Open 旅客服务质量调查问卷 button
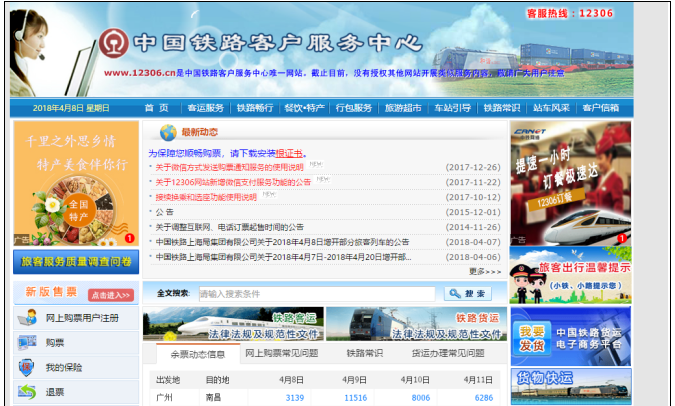Image resolution: width=675 pixels, height=406 pixels. (76, 262)
